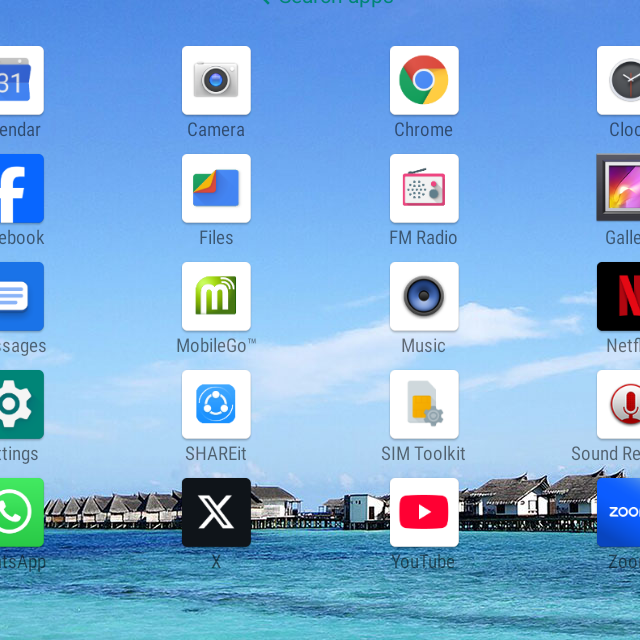
Task: Launch the Camera app
Action: click(x=216, y=80)
